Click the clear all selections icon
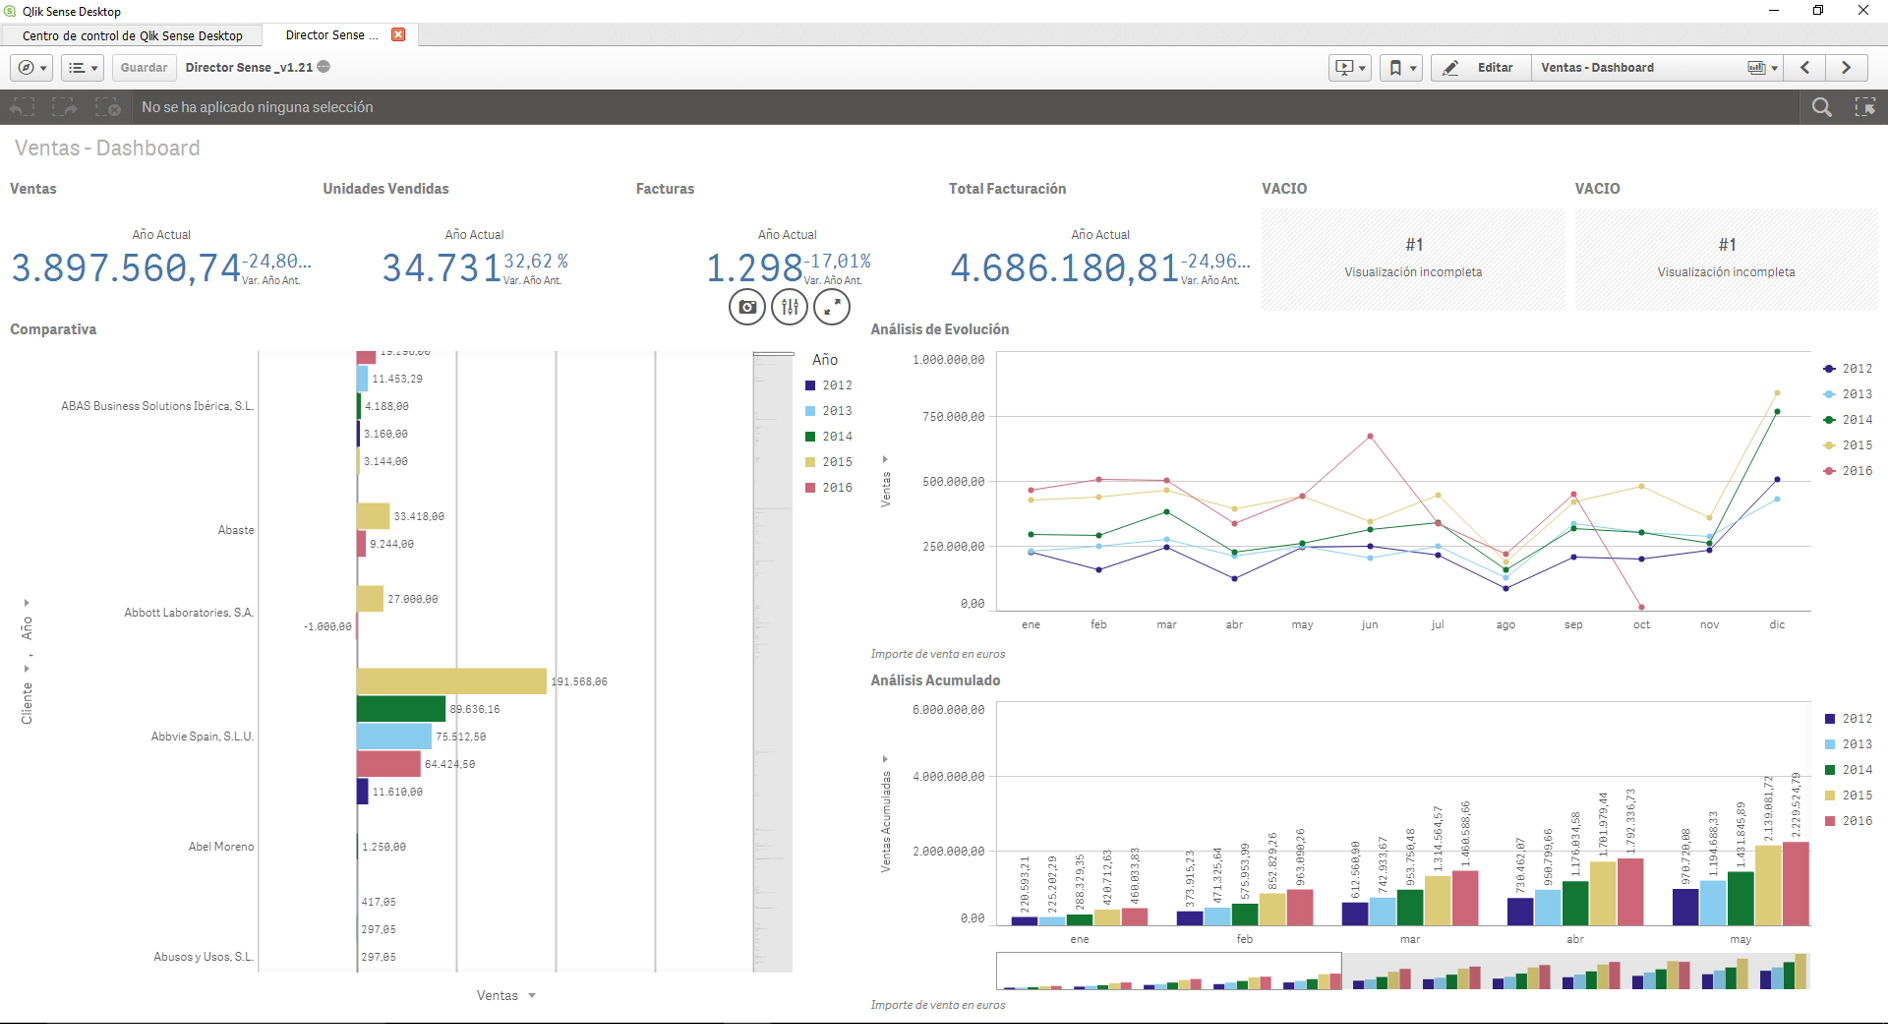 pos(108,107)
